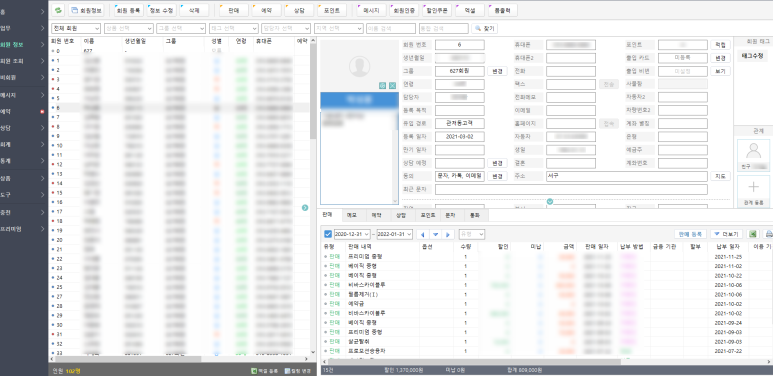Click the magnifier 찾기 search button
Screen dimensions: 773x376
(485, 29)
